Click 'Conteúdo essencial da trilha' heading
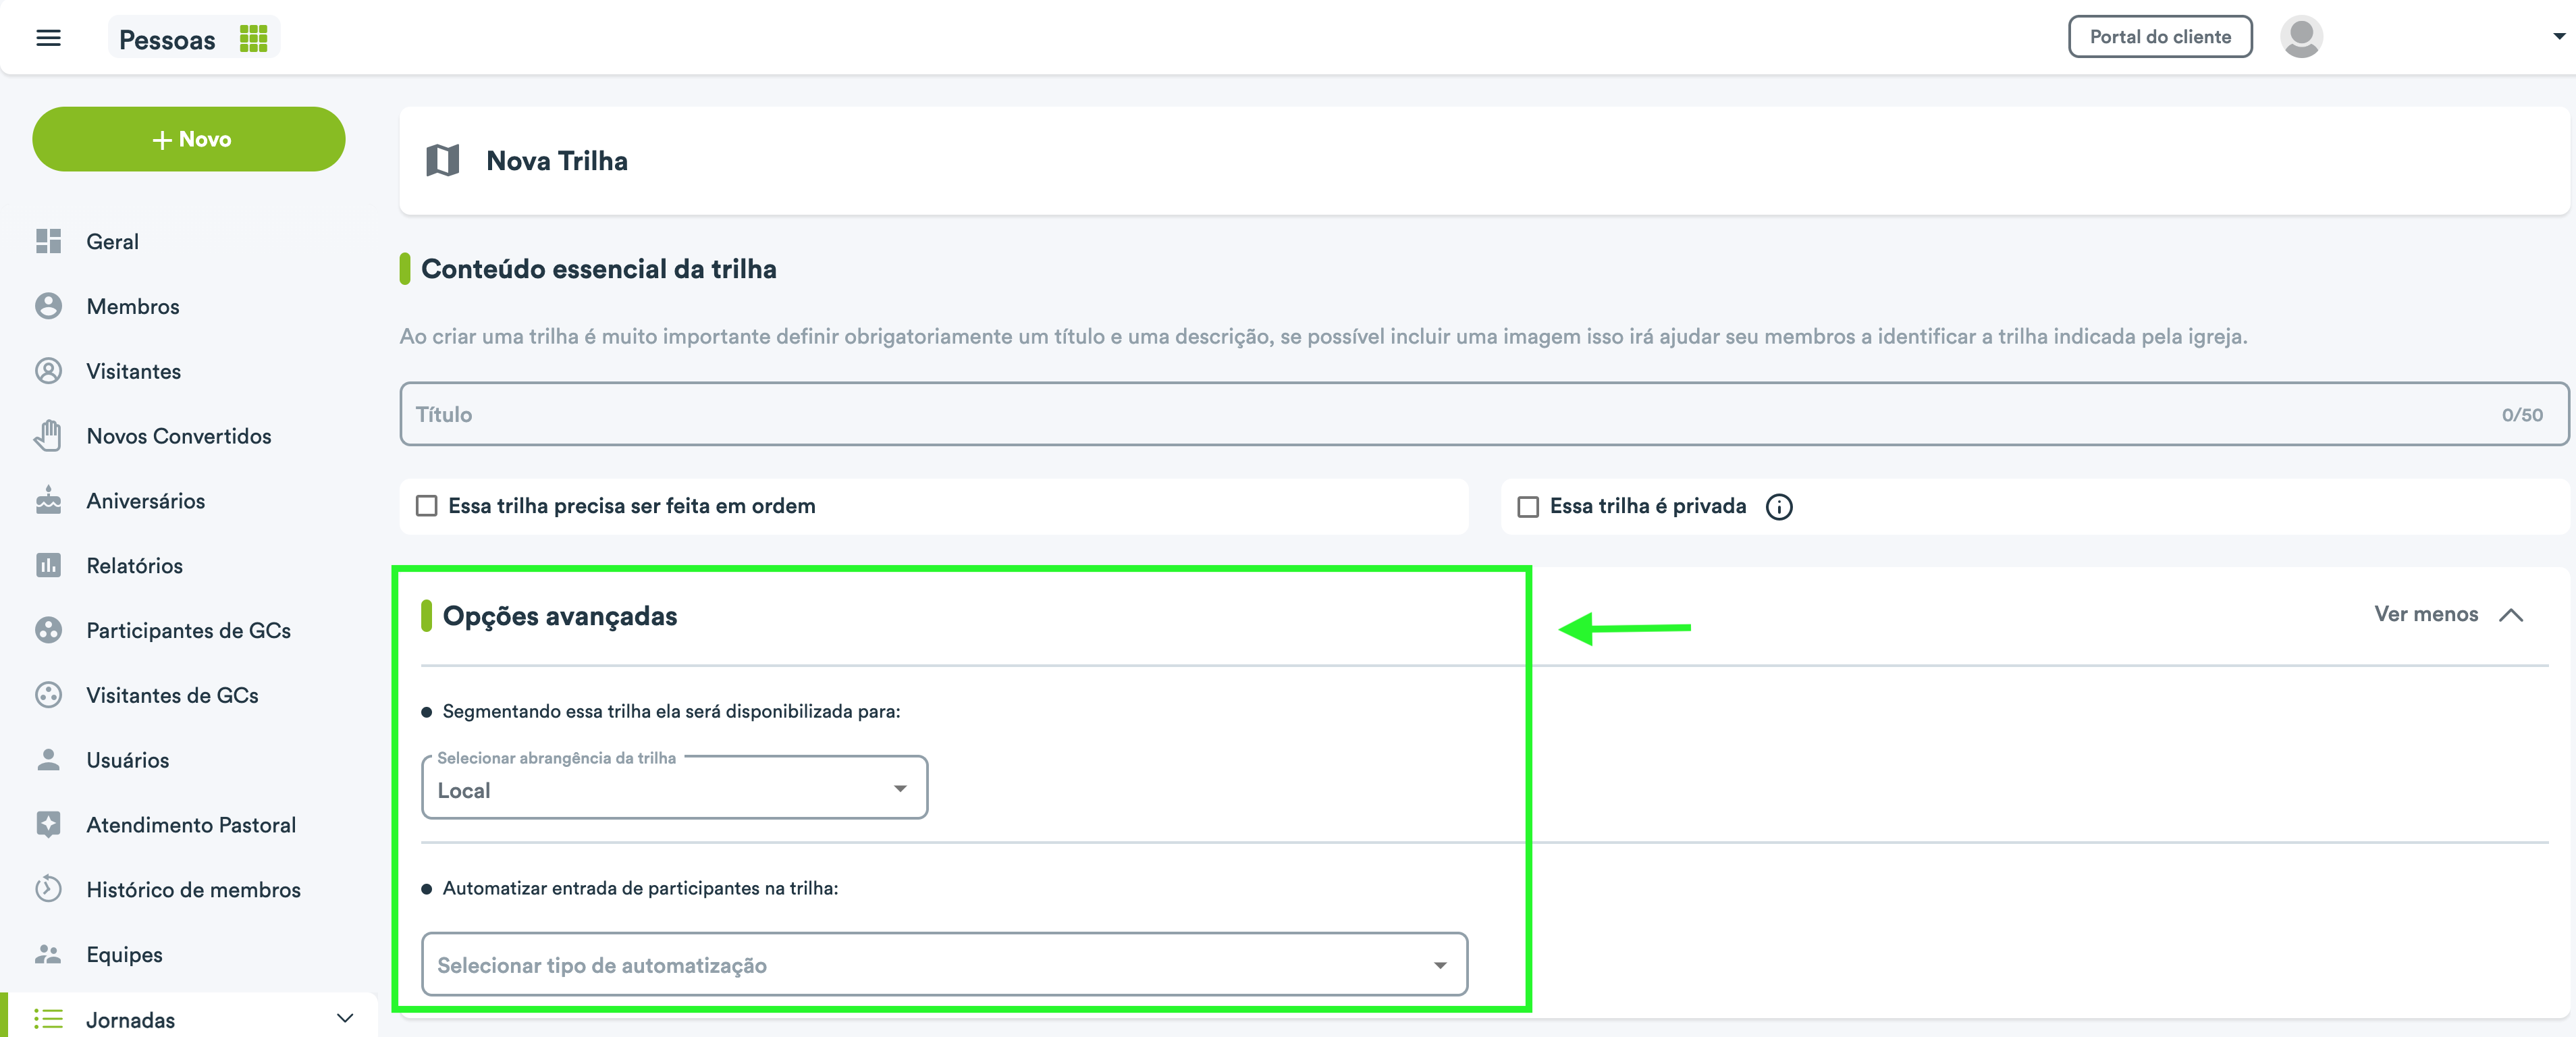This screenshot has width=2576, height=1037. pyautogui.click(x=598, y=269)
